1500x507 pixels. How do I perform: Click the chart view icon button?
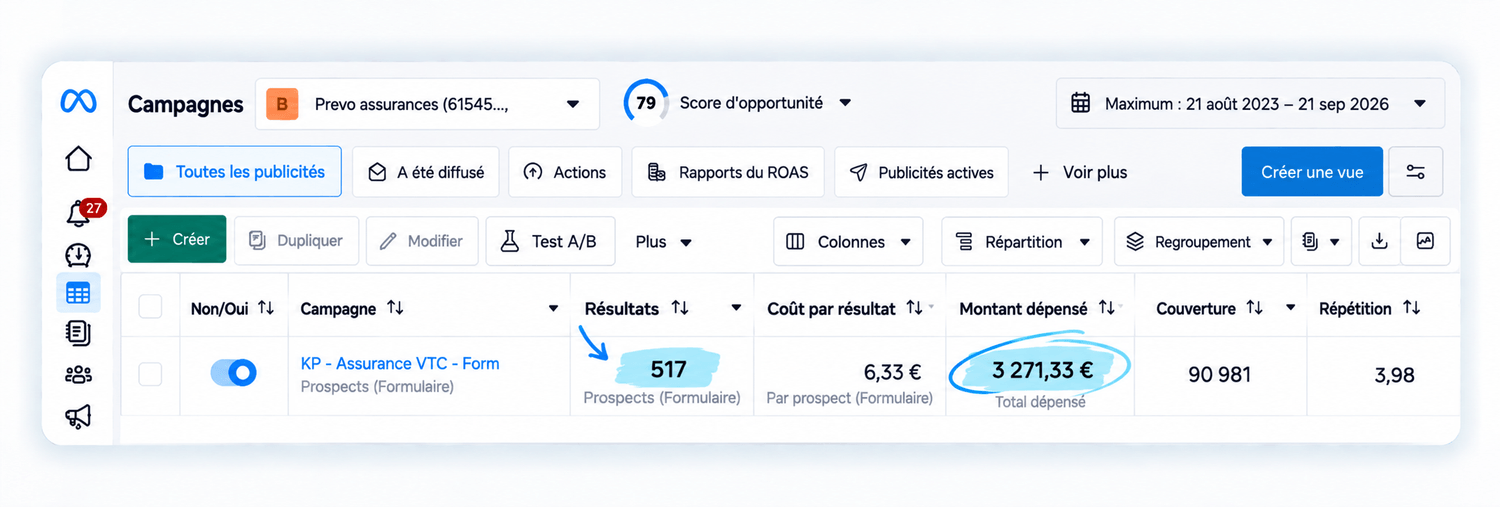(1425, 241)
